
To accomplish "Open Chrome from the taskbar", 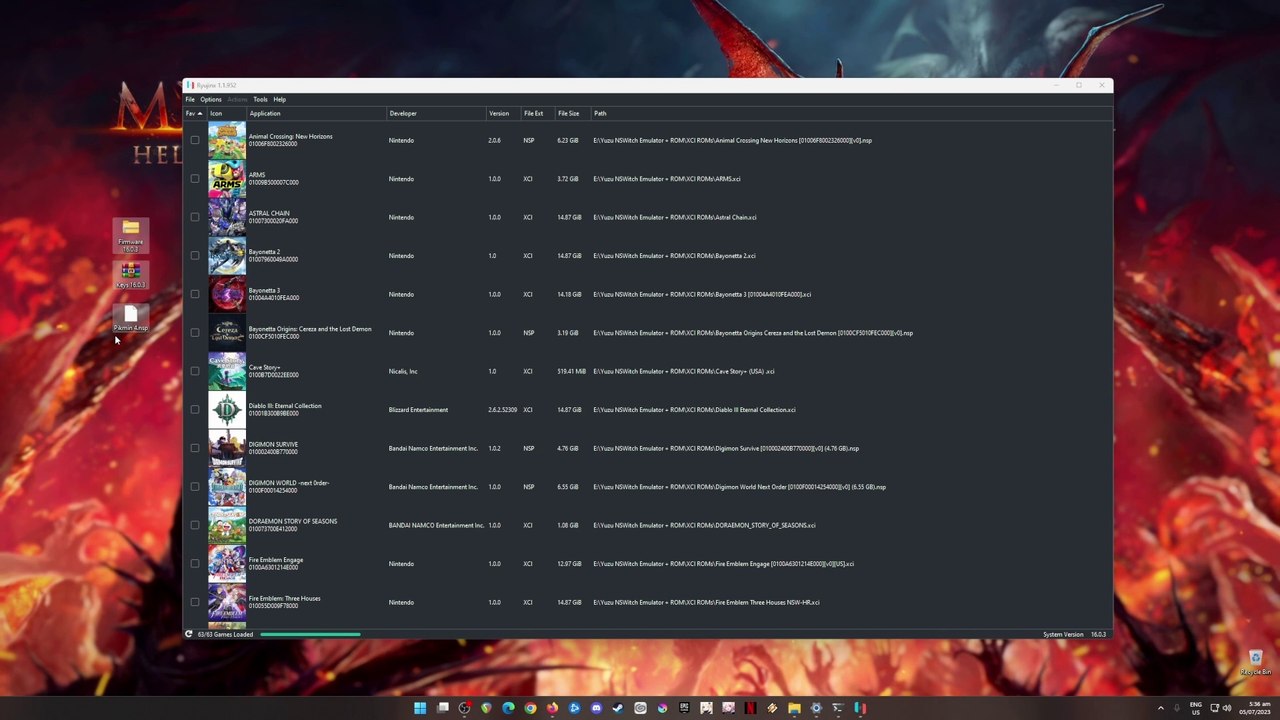I will coord(530,708).
